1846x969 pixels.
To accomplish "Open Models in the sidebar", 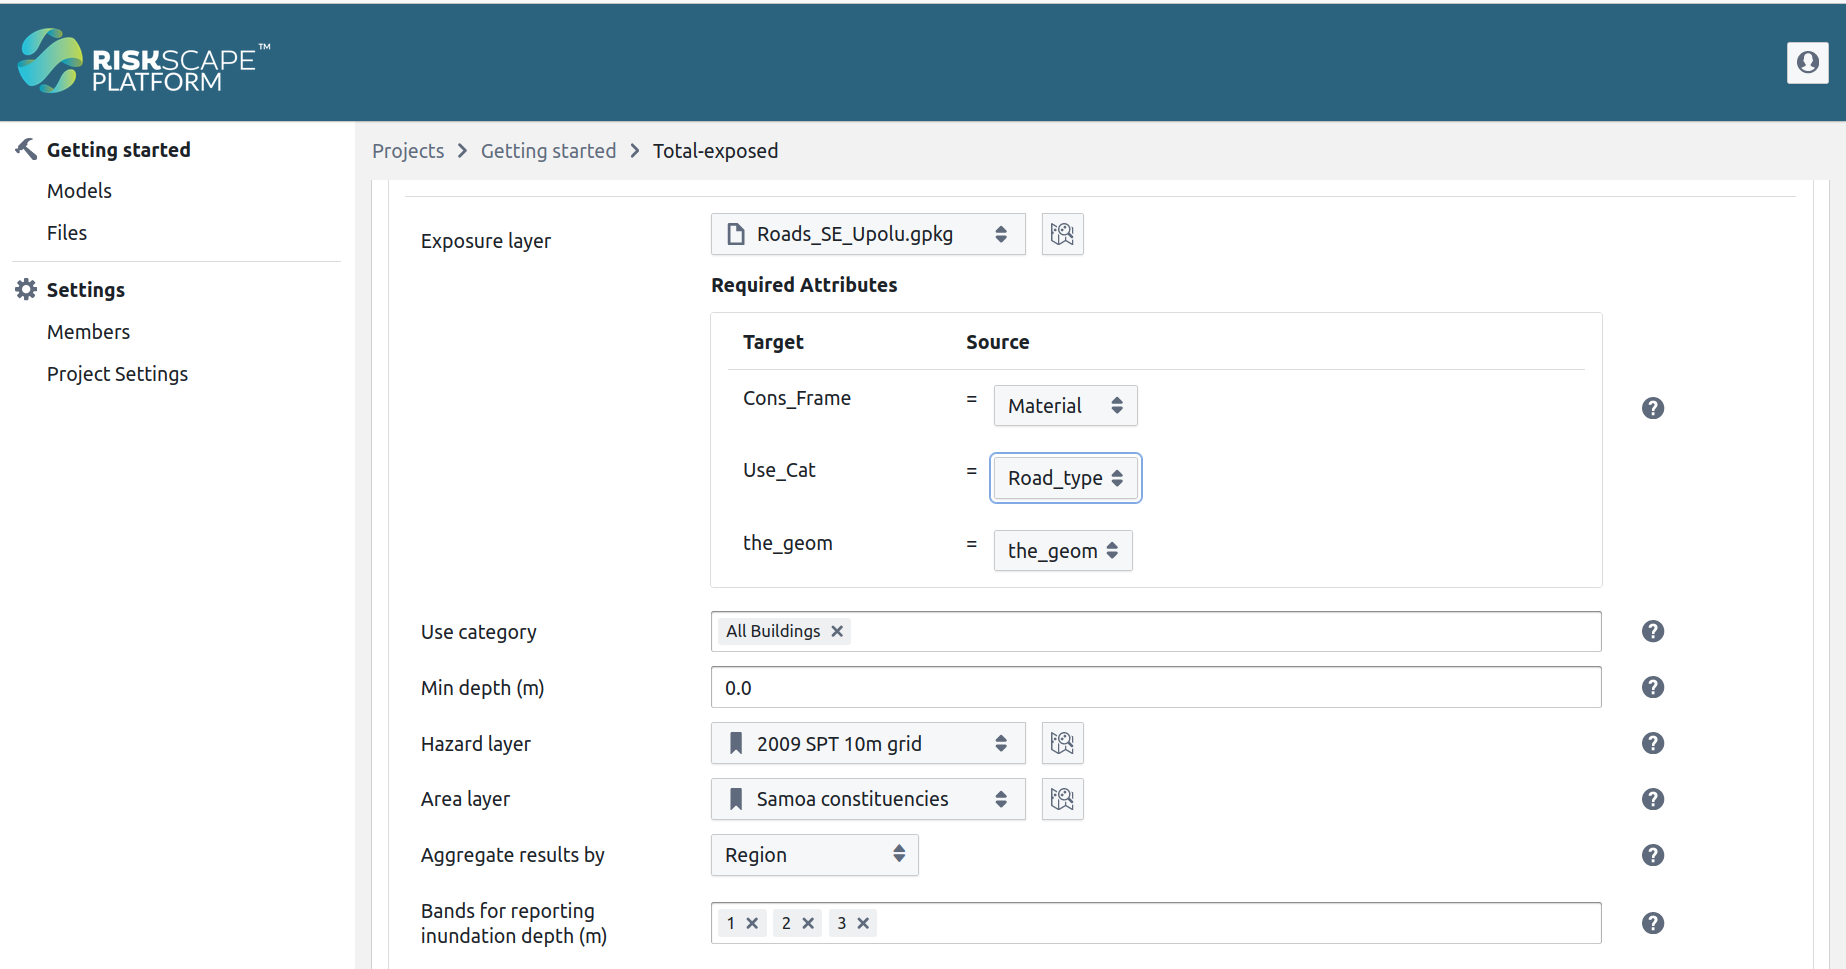I will (x=79, y=191).
